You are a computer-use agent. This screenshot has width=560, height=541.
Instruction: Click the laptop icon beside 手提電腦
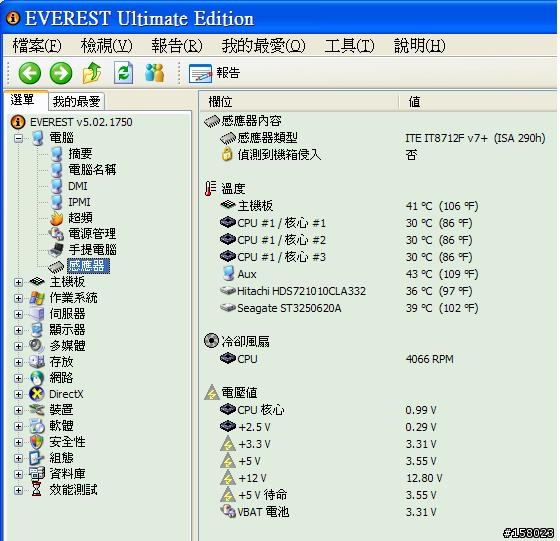tap(56, 250)
